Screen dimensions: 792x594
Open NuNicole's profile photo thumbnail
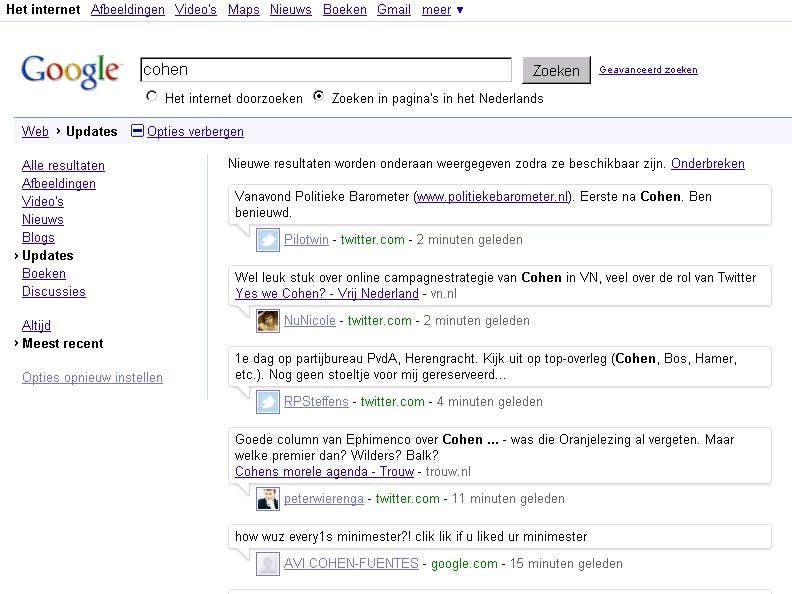[268, 321]
